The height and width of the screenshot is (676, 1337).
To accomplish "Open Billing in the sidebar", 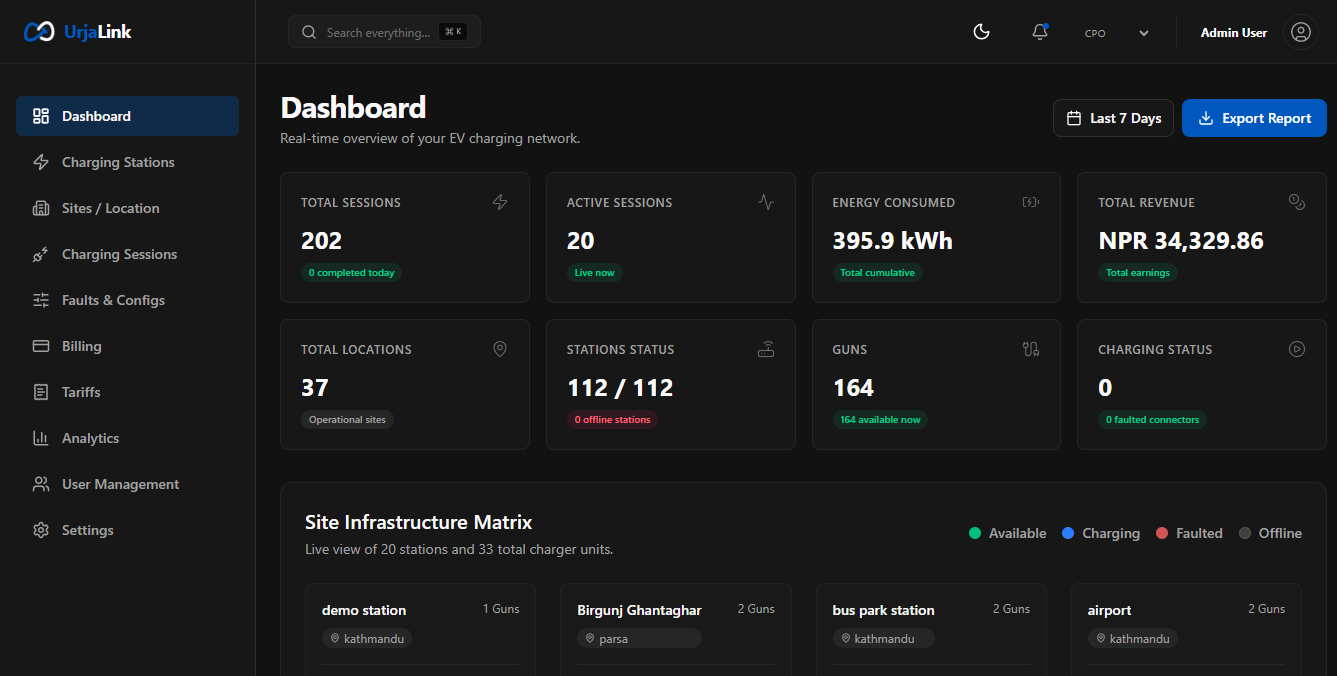I will point(127,346).
